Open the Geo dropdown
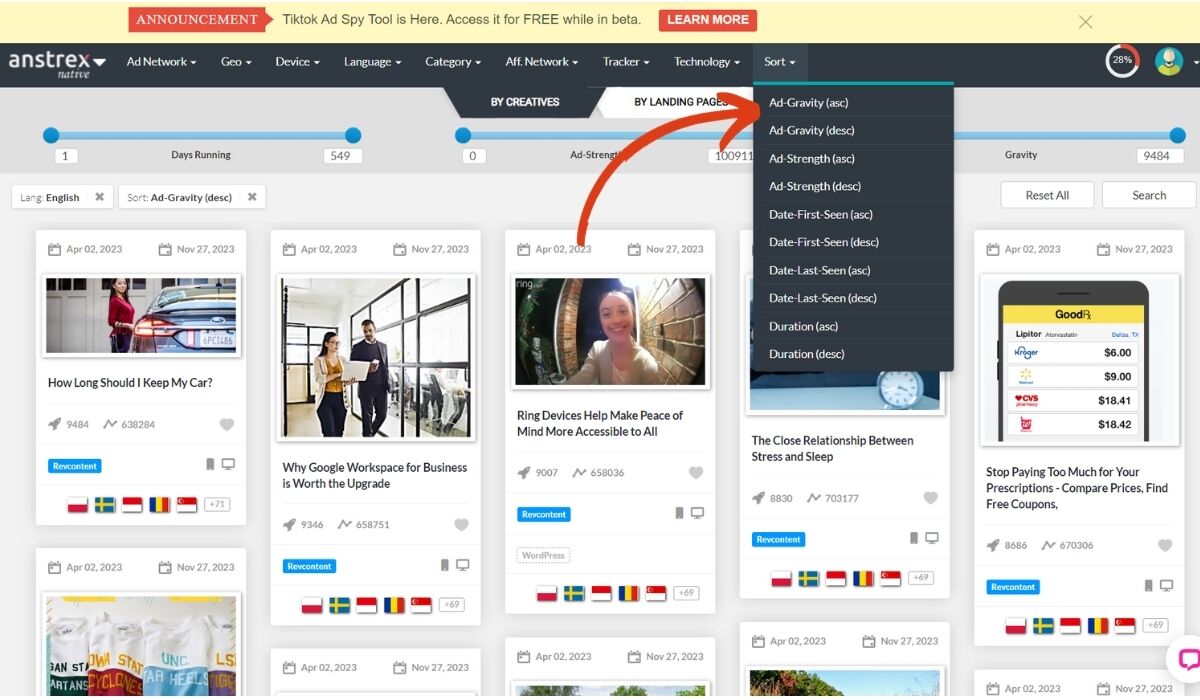This screenshot has height=700, width=1200. [235, 62]
